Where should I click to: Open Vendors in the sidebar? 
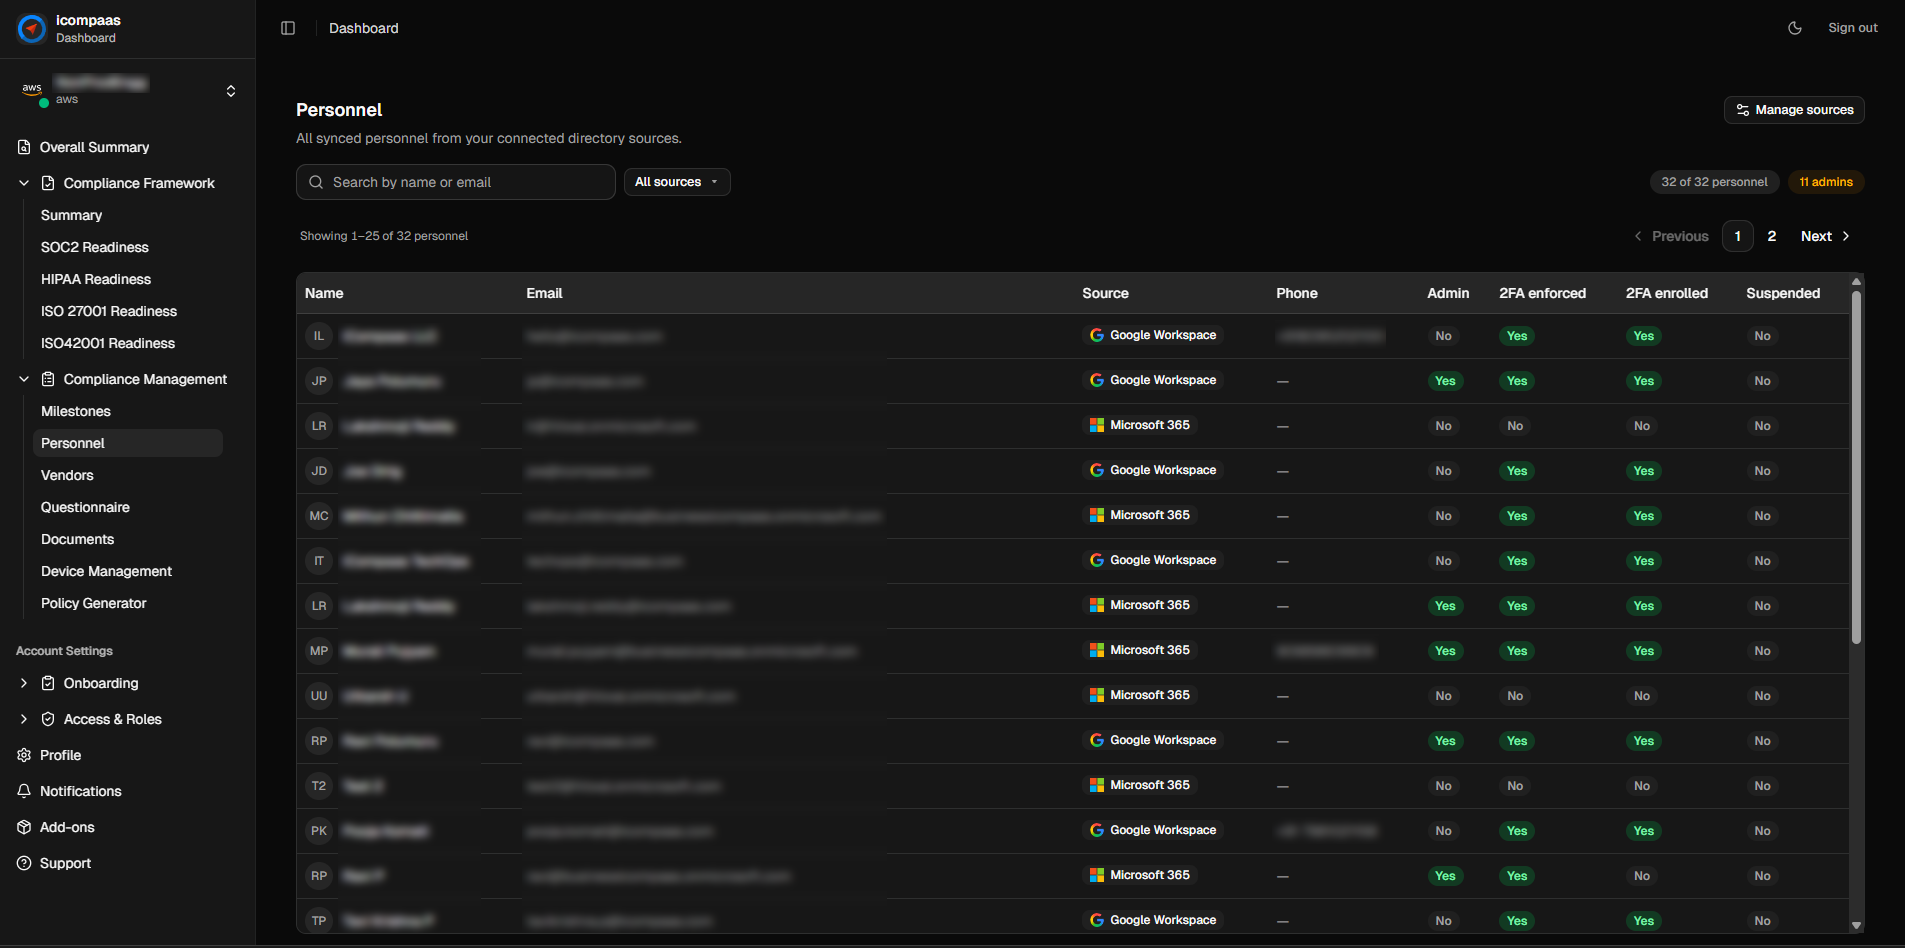pyautogui.click(x=67, y=475)
